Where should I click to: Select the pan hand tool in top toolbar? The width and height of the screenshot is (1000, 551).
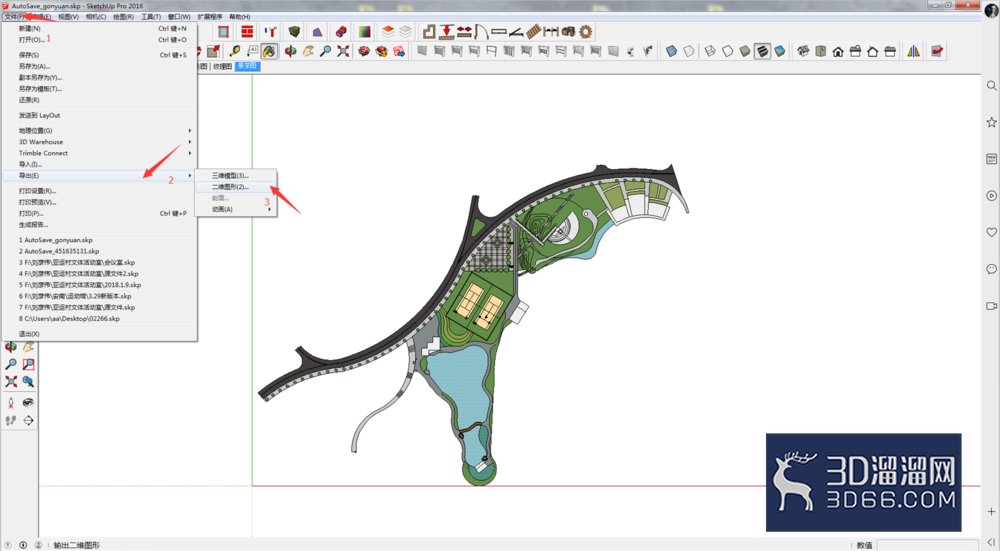coord(308,51)
